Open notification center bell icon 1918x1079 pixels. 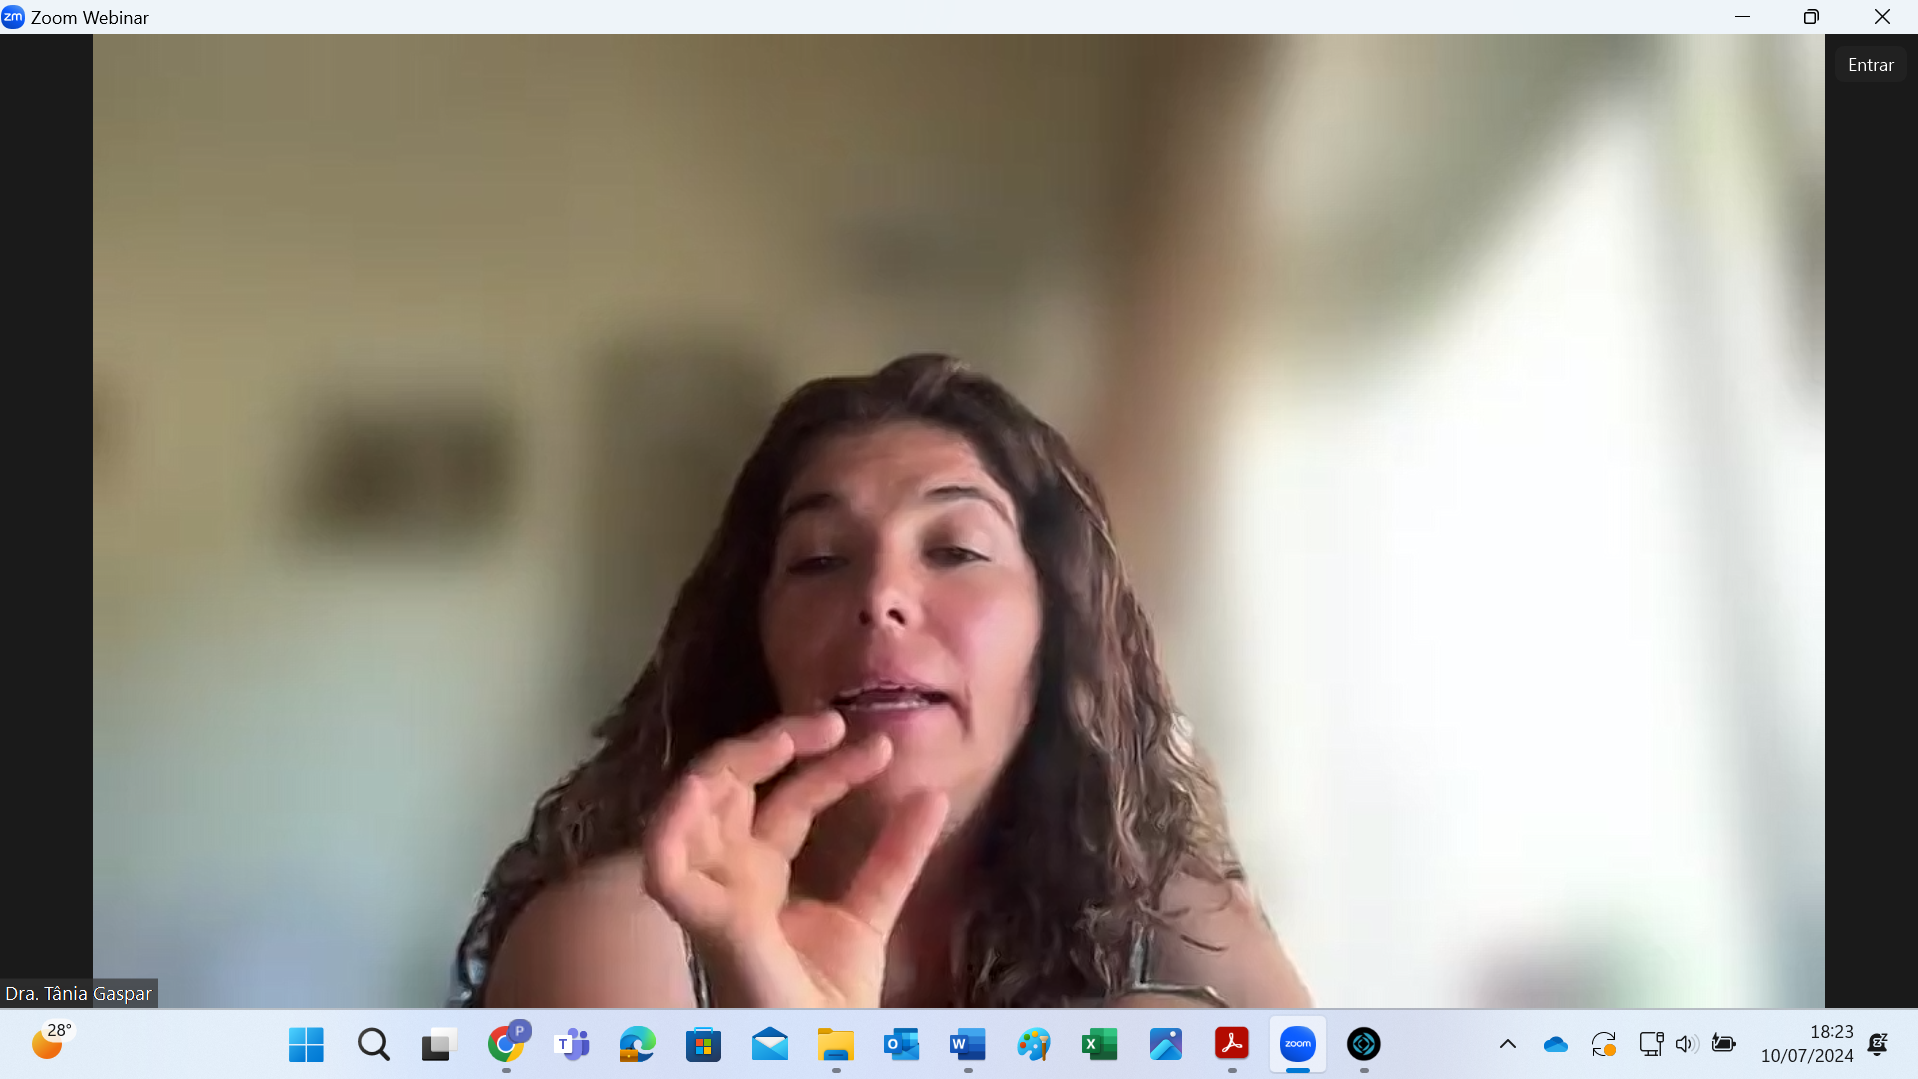coord(1878,1044)
